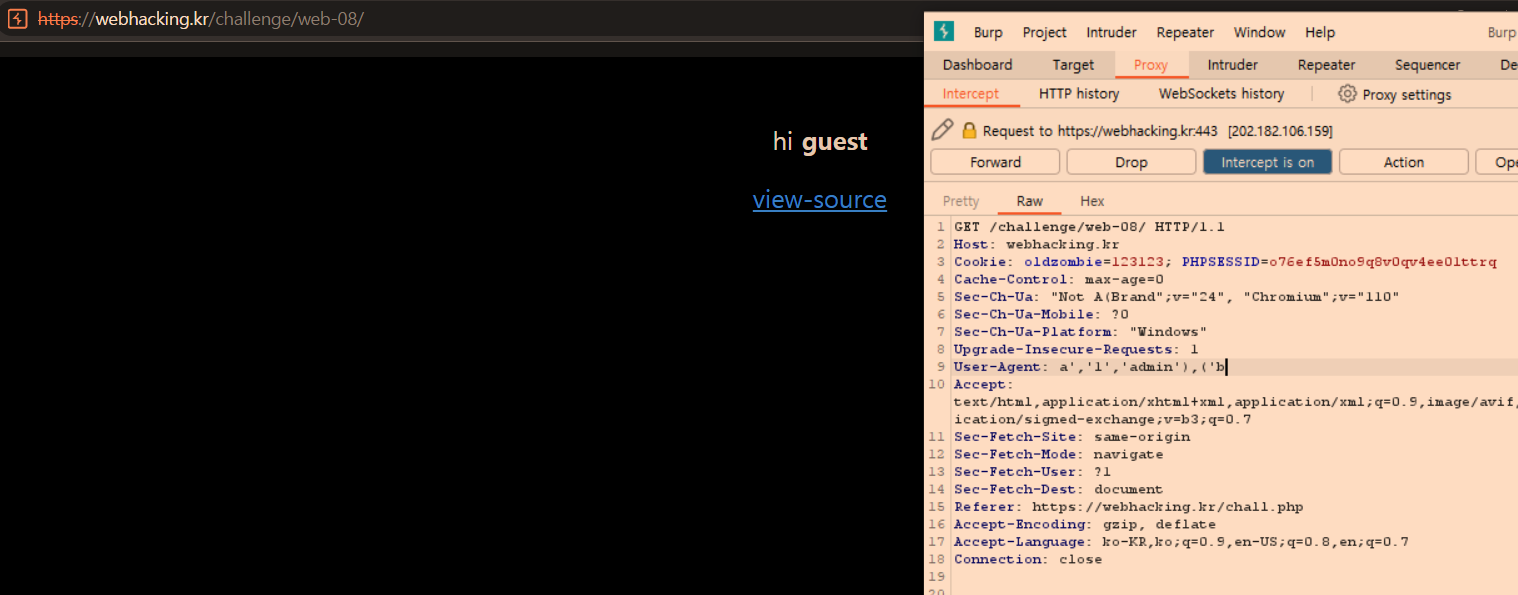Click the Sec-Fetch-Dest: document line
Screen dimensions: 1518x595
point(1058,489)
